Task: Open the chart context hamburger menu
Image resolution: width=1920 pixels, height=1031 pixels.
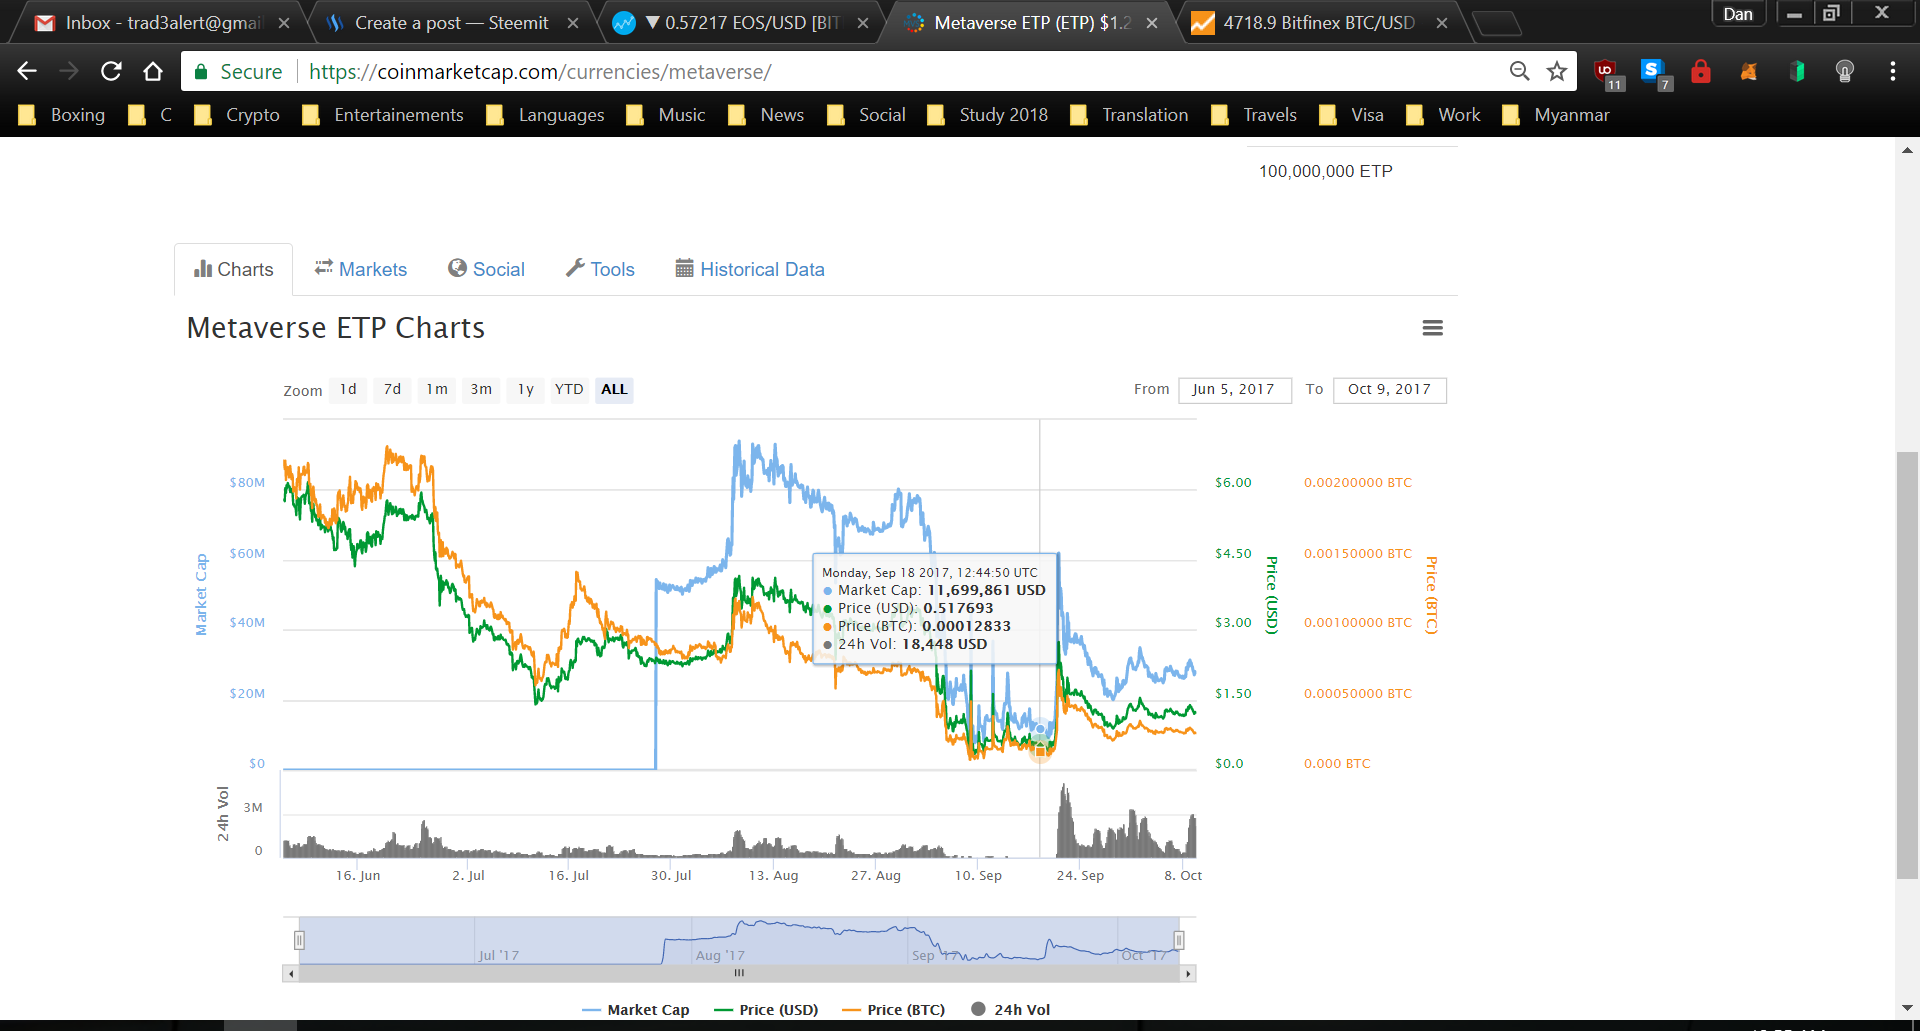Action: pyautogui.click(x=1433, y=328)
